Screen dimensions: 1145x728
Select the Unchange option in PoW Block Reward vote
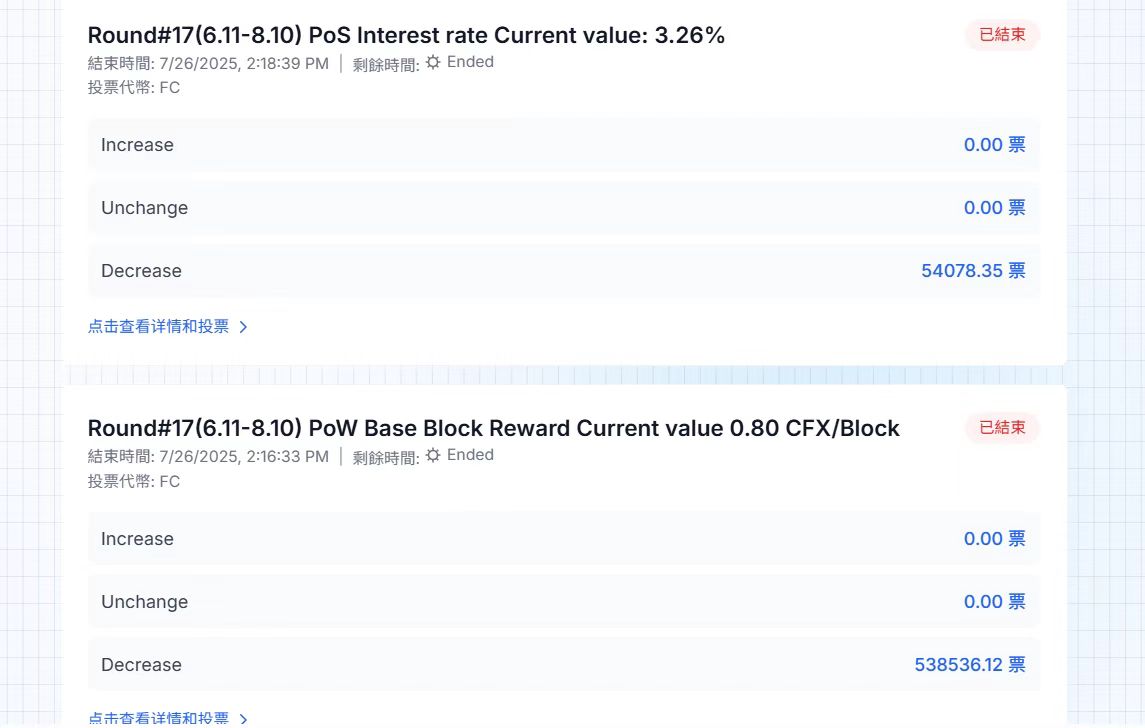(564, 601)
